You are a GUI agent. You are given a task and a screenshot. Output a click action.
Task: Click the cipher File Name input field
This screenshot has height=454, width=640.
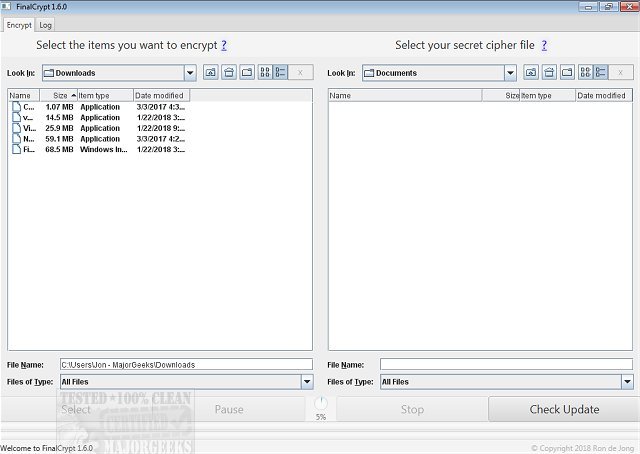[506, 365]
